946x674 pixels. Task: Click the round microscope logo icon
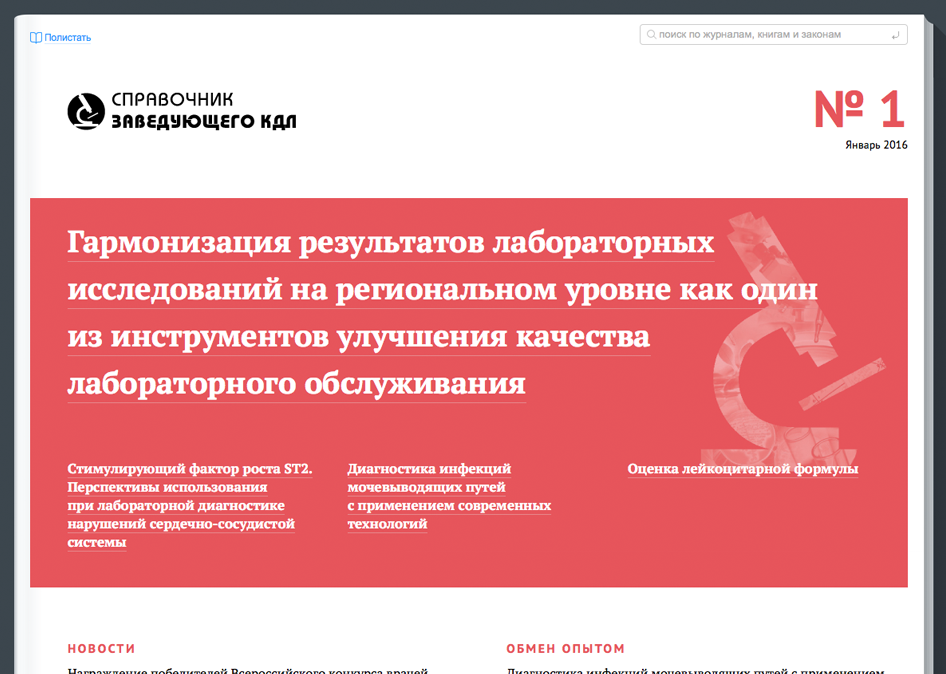coord(85,111)
